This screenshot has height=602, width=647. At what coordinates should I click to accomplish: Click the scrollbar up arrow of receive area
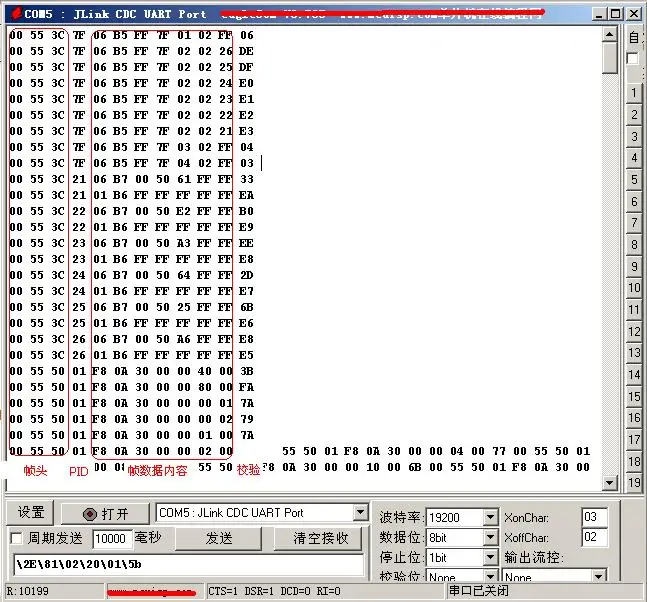pos(609,35)
